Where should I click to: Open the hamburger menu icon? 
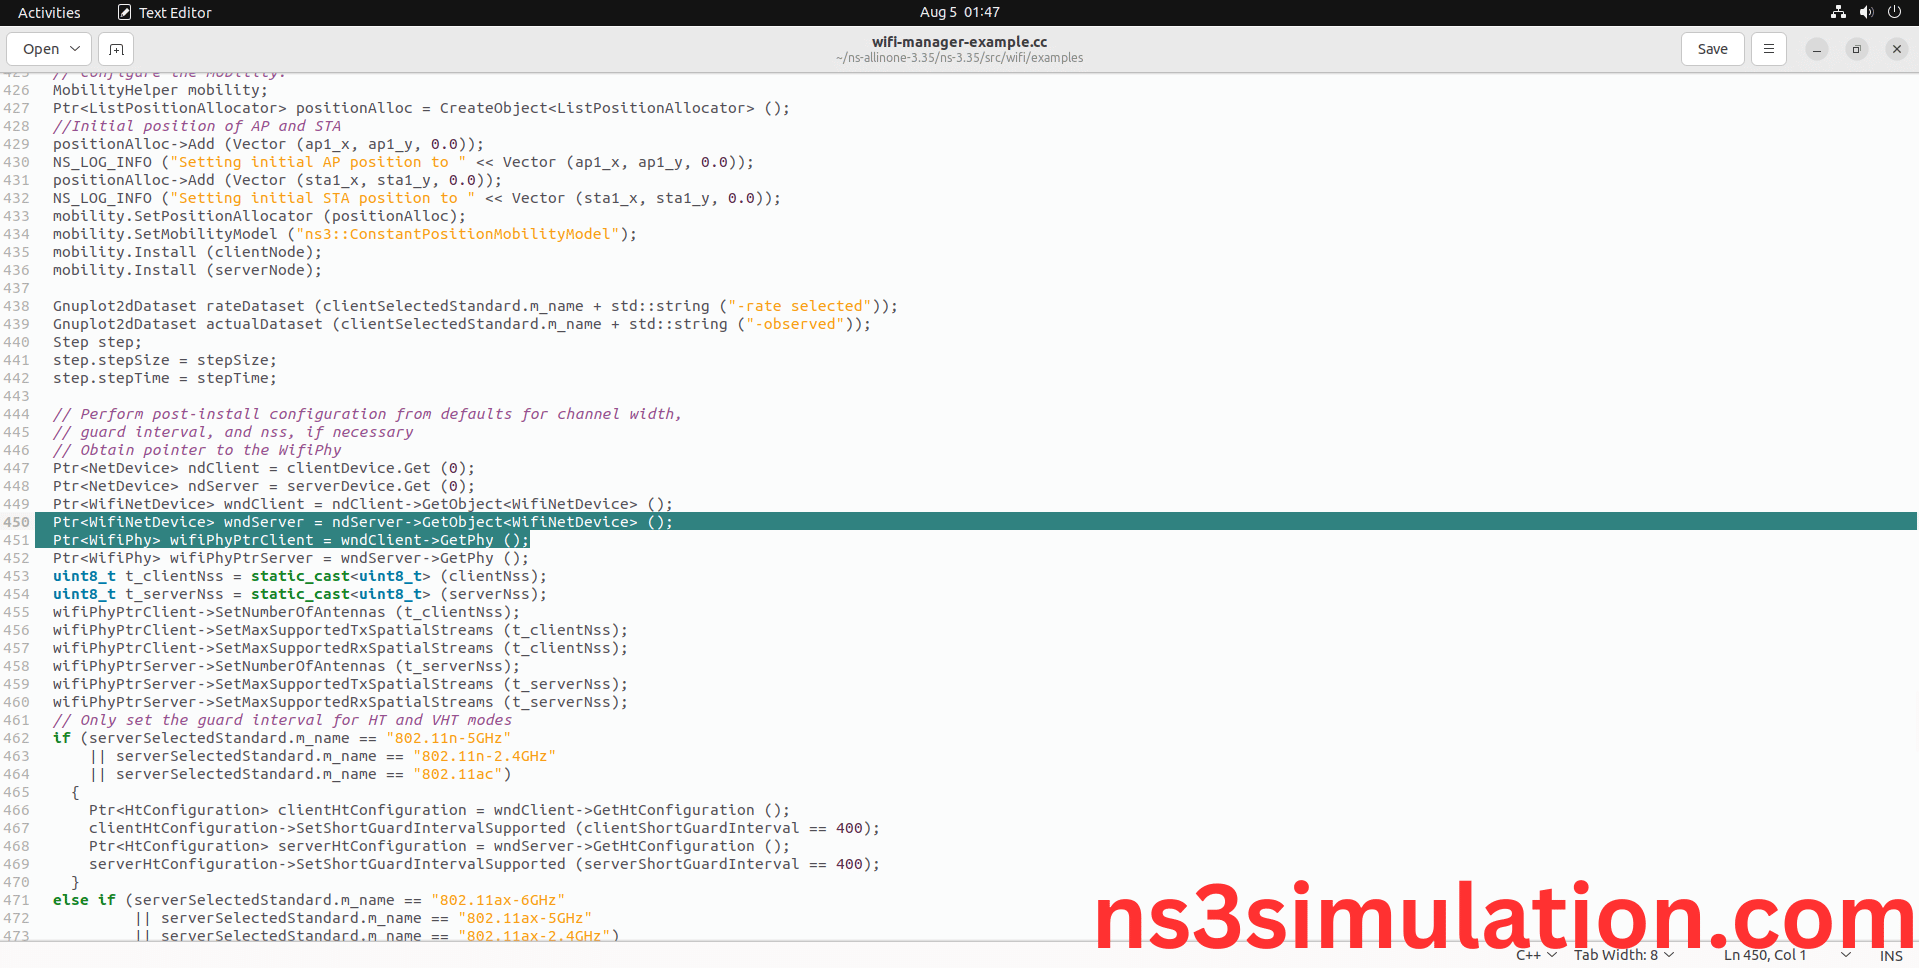tap(1768, 48)
